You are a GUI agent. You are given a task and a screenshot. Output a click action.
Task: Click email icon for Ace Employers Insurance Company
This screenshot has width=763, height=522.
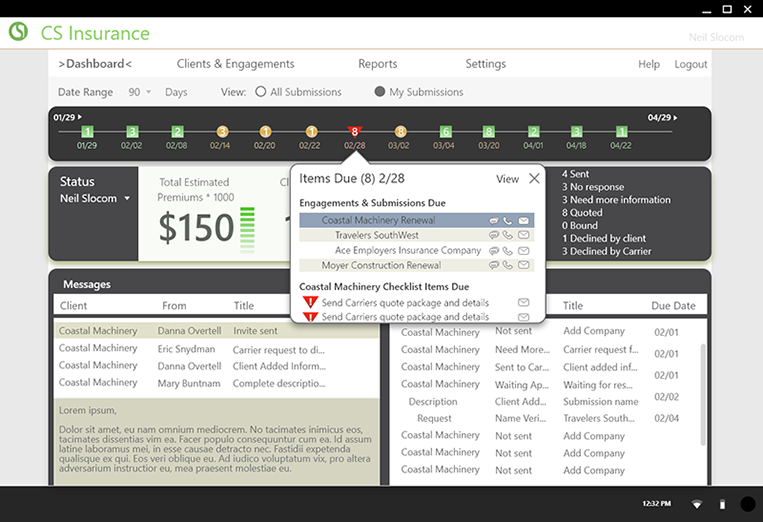click(x=524, y=251)
